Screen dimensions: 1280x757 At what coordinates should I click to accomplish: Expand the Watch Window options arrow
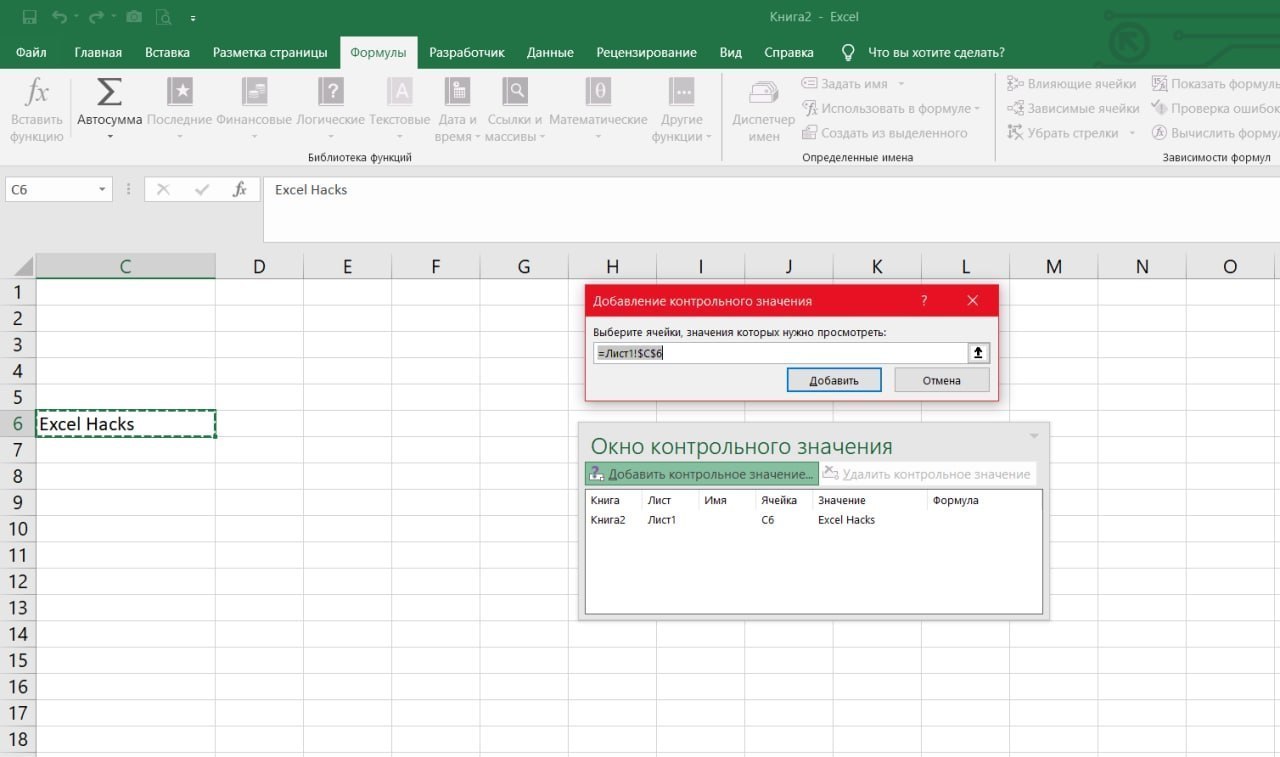[1034, 436]
